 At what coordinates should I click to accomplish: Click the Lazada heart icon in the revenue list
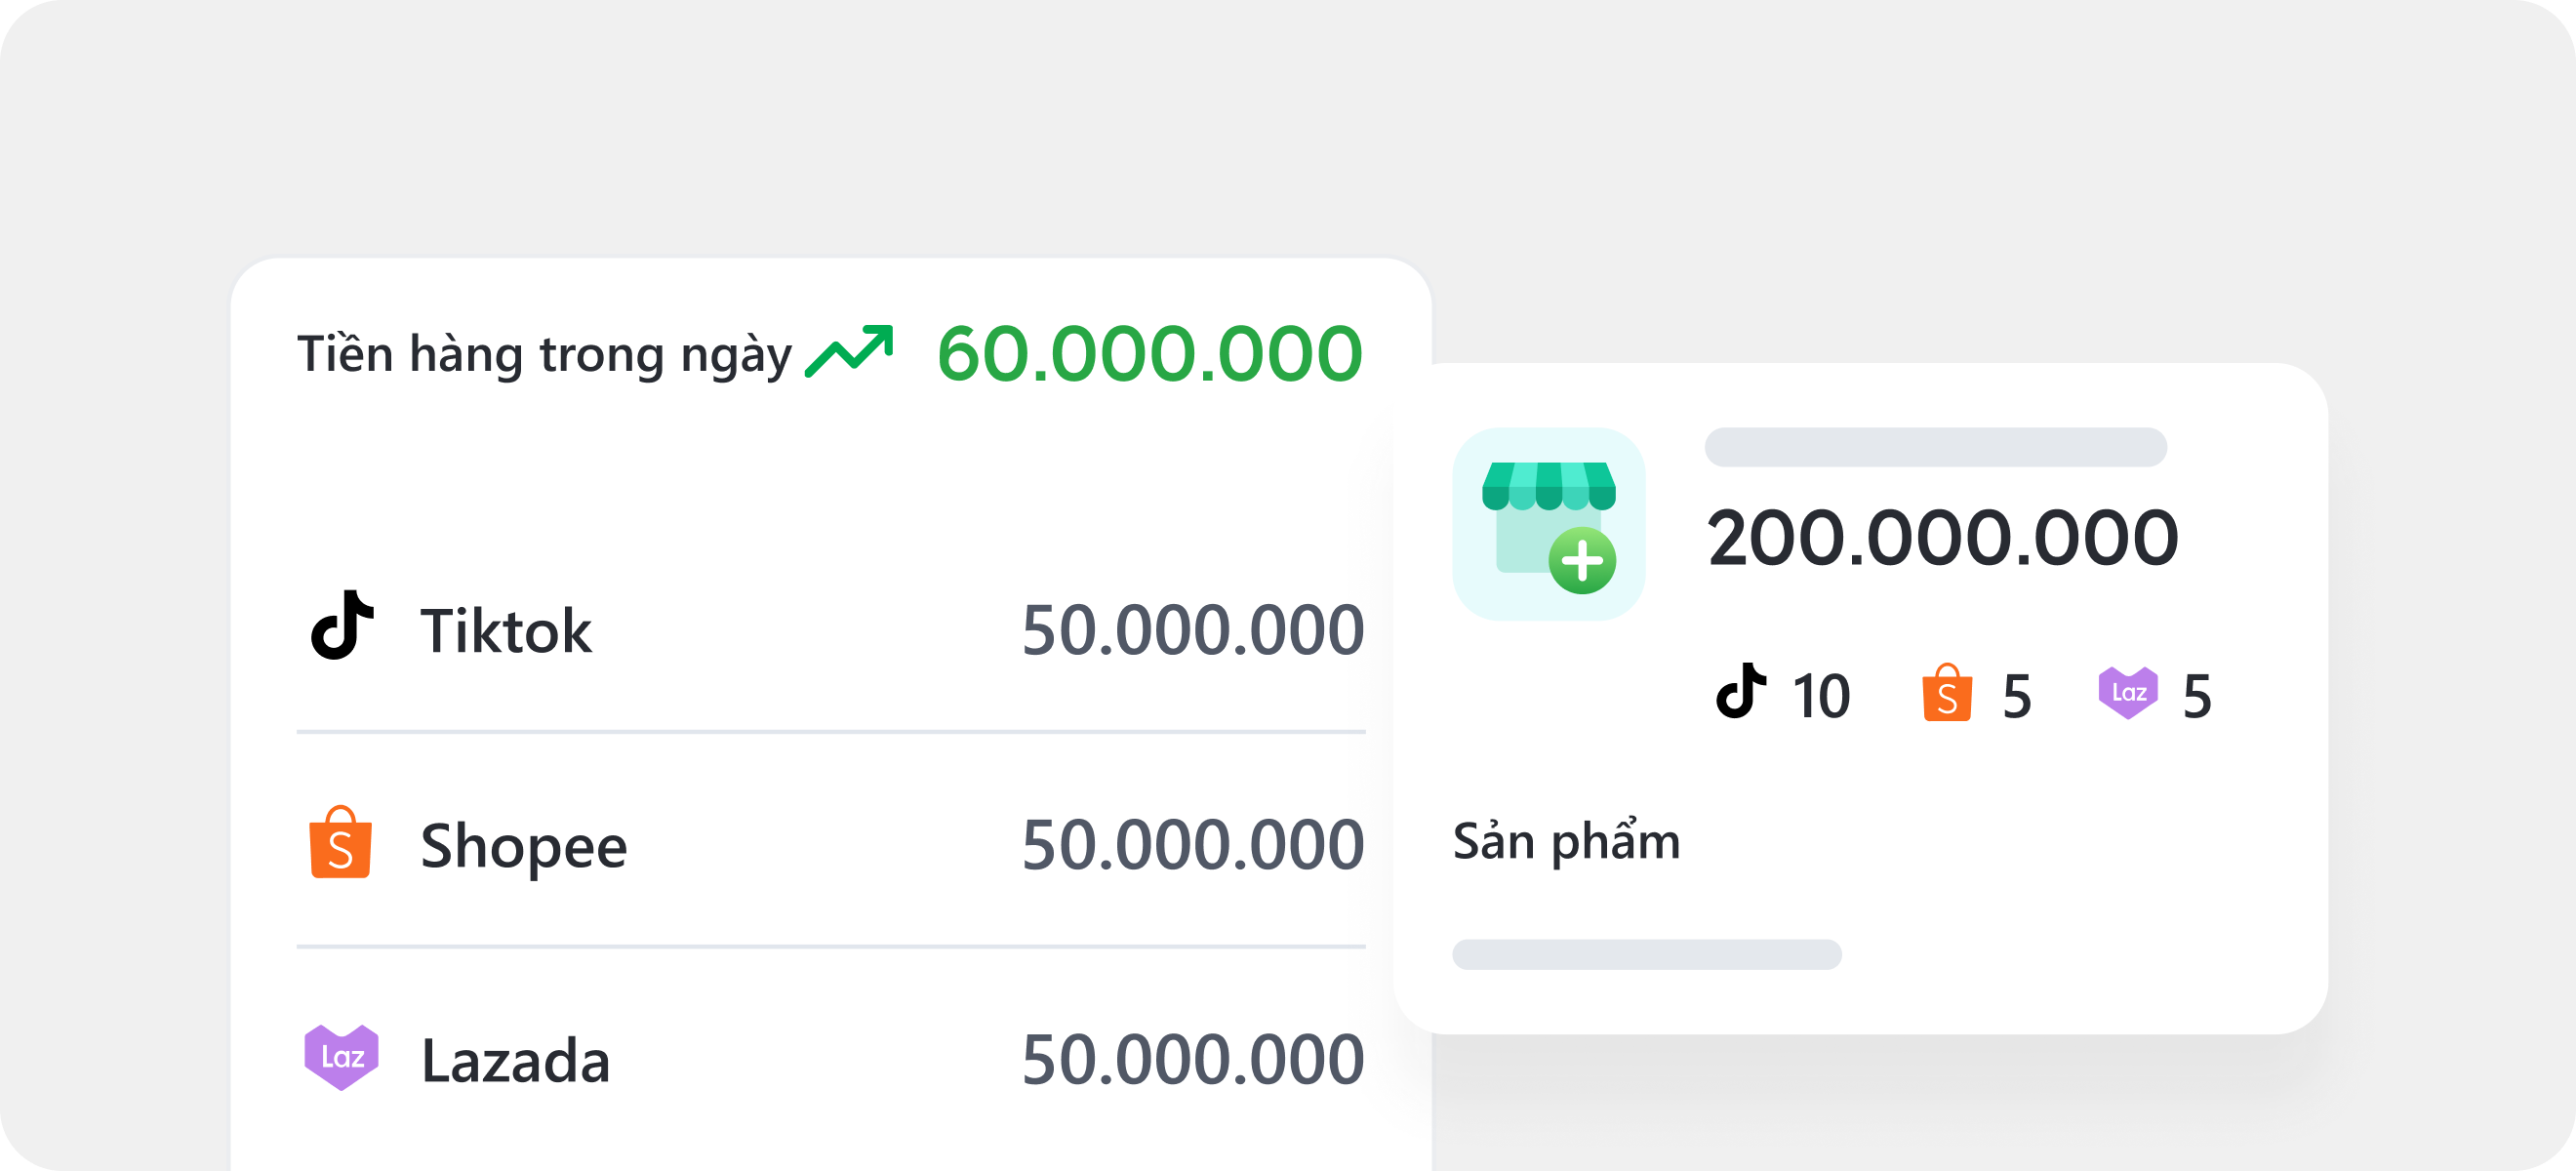click(341, 1057)
